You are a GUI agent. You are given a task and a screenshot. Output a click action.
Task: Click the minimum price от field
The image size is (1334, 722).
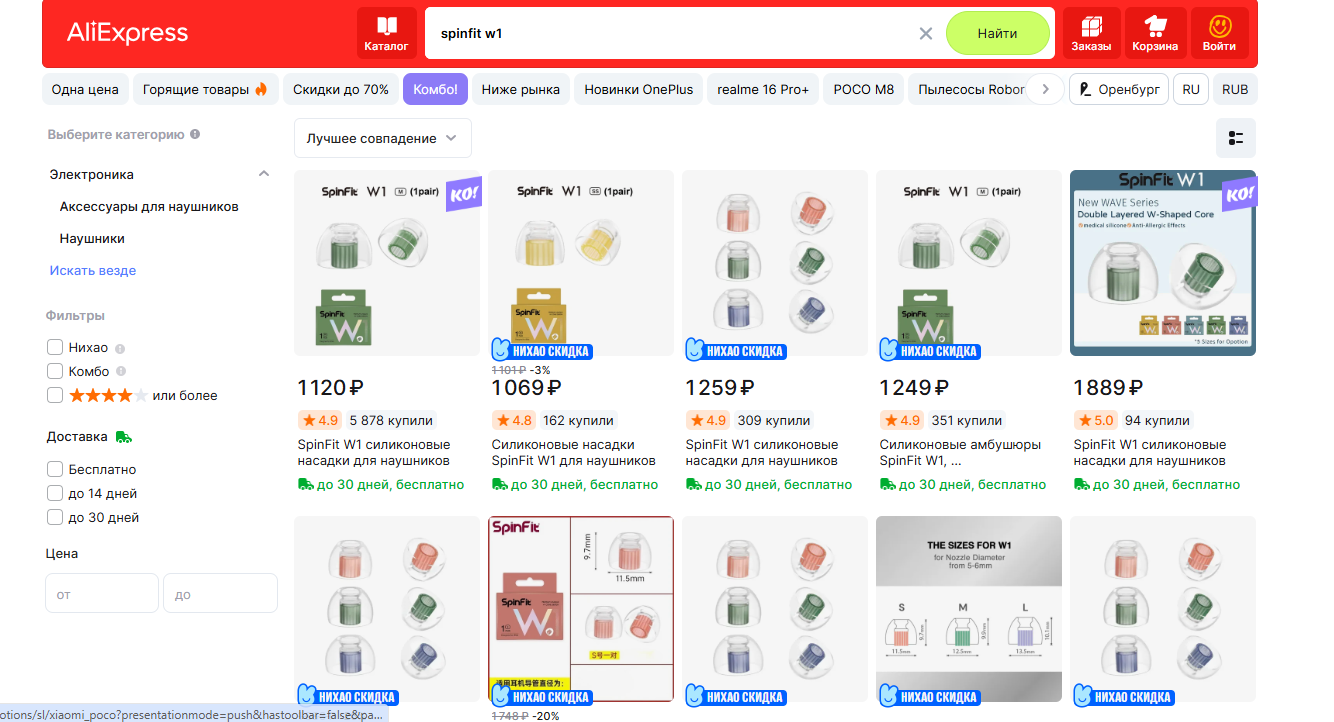tap(102, 593)
